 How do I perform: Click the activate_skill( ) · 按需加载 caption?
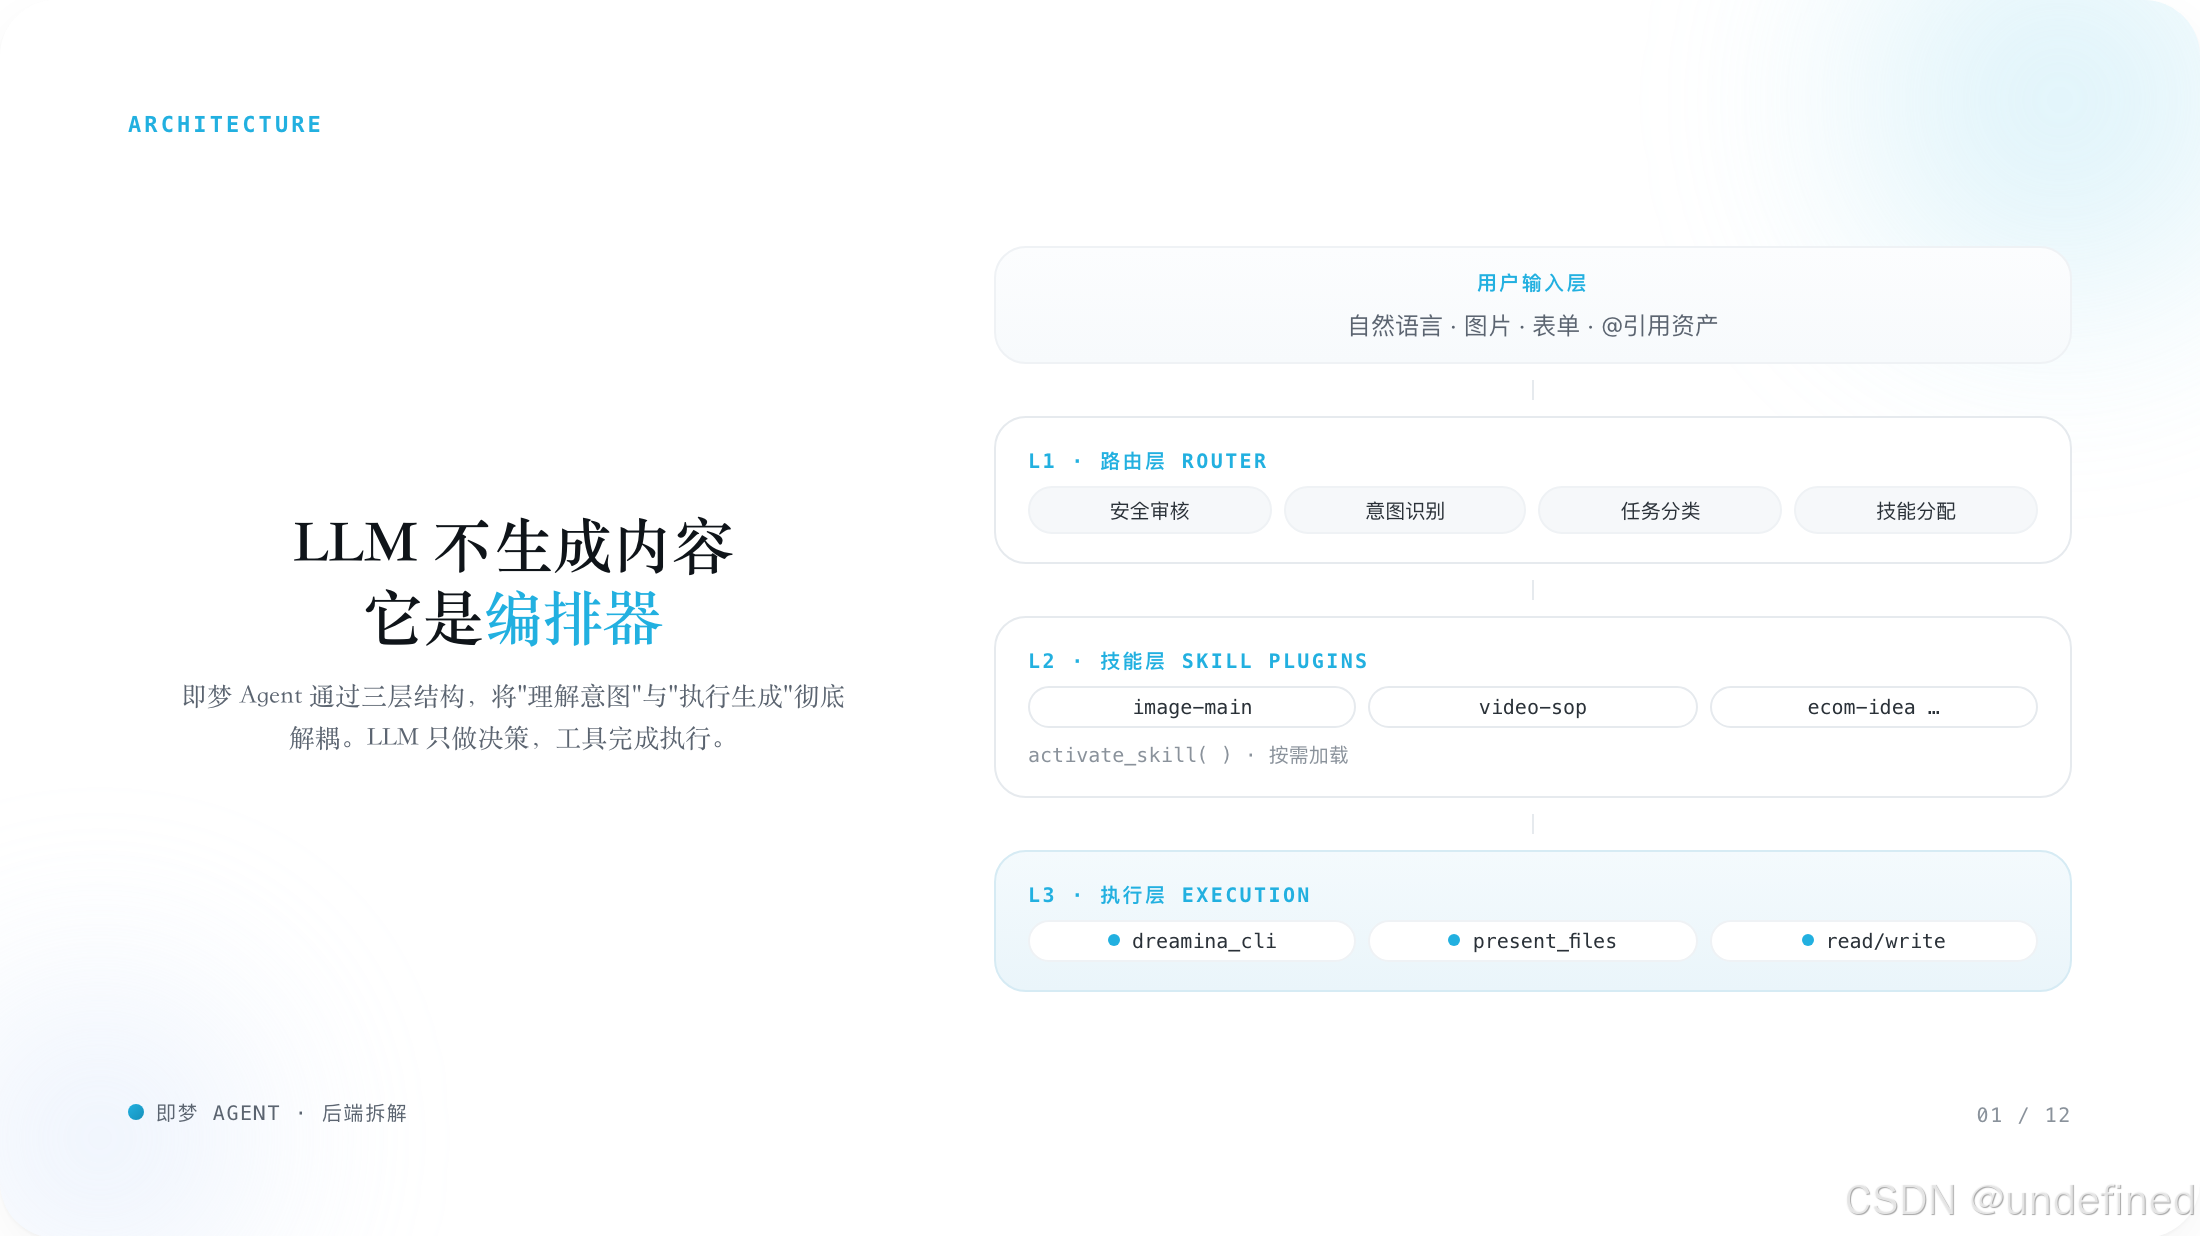pos(1188,755)
